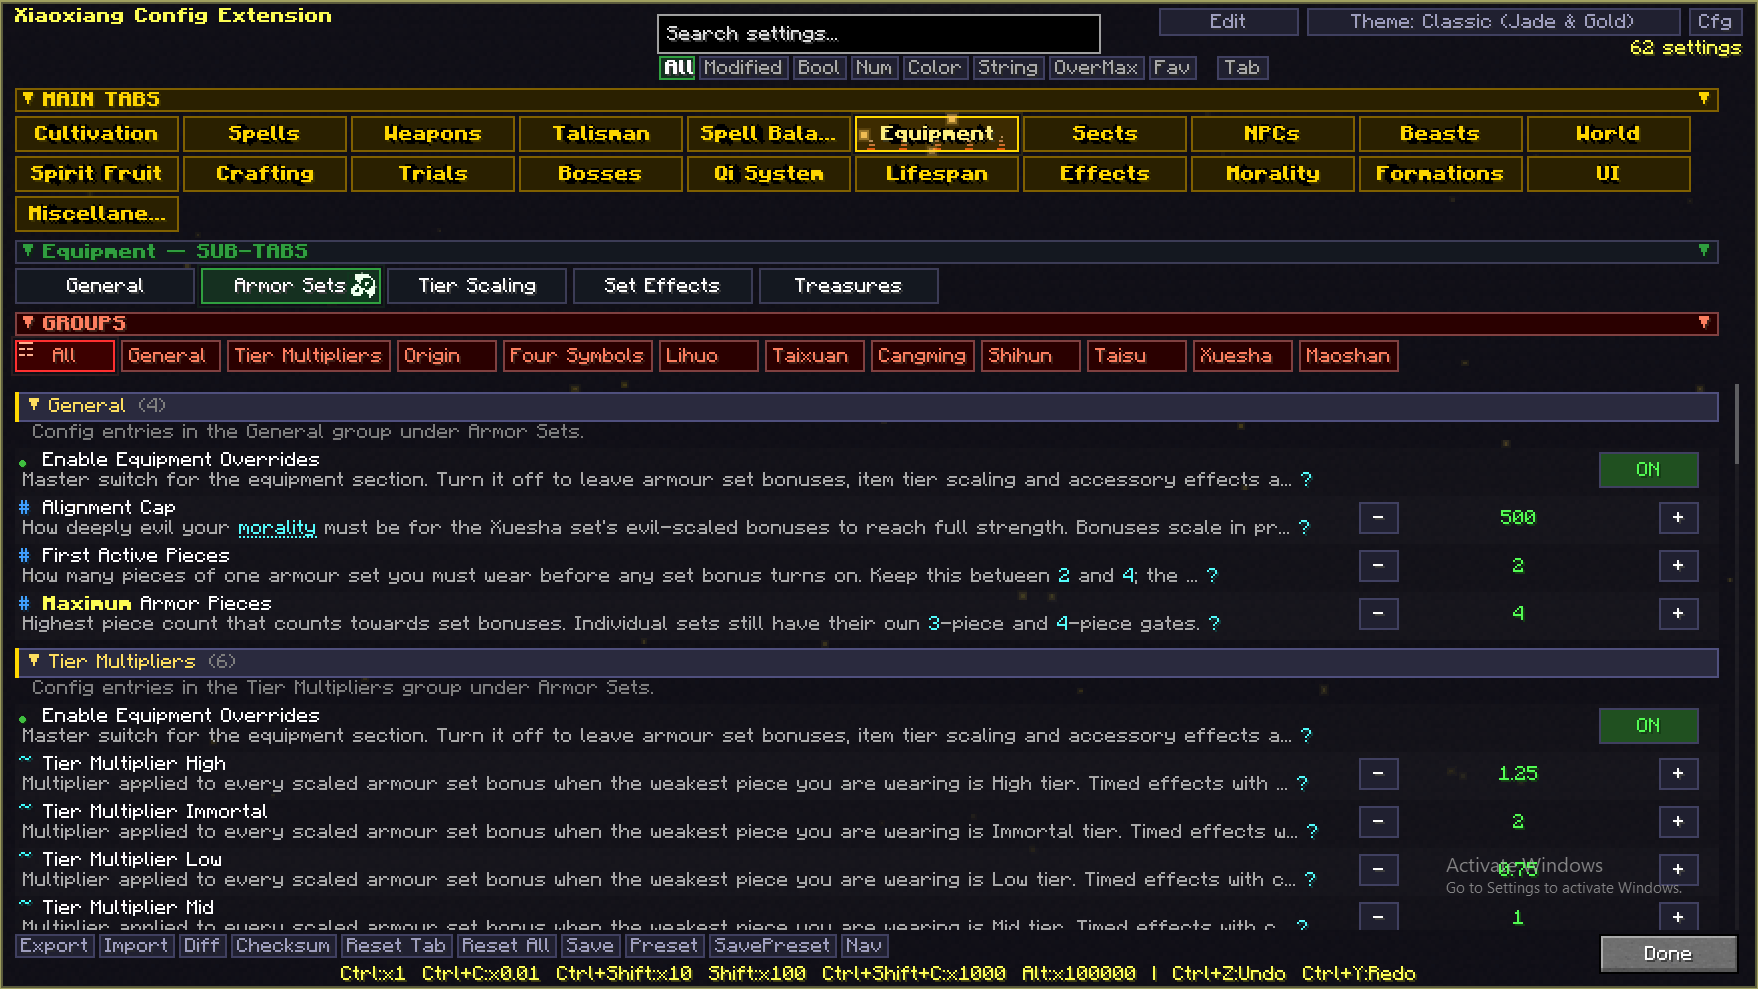This screenshot has width=1758, height=989.
Task: Collapse the GROUPS section header
Action: click(x=867, y=323)
